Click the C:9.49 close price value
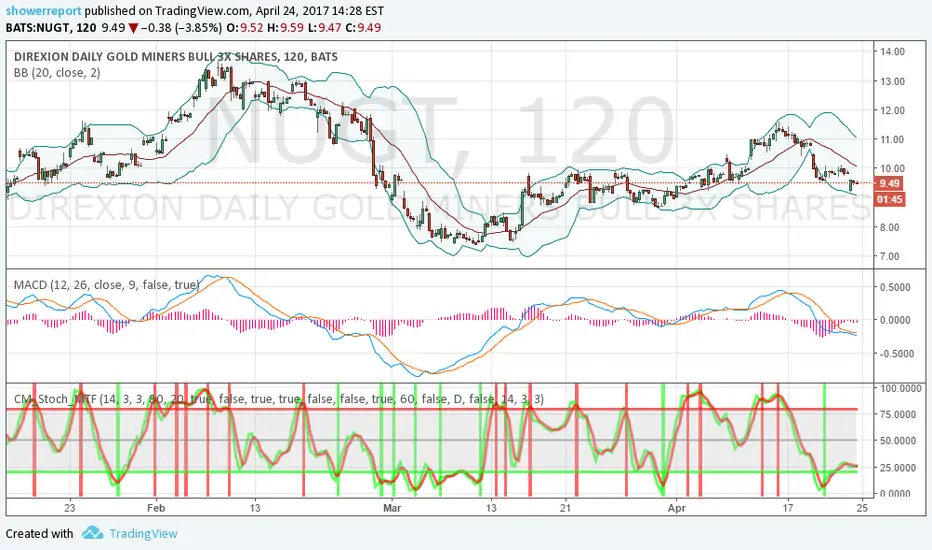This screenshot has width=932, height=550. pos(363,27)
